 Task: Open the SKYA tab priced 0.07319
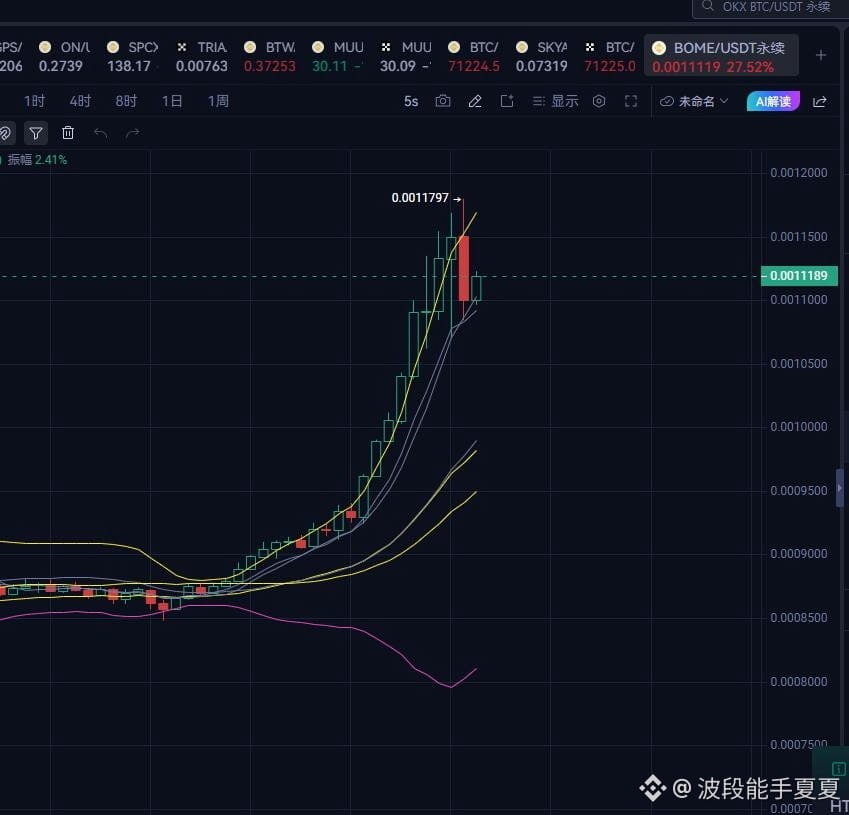[541, 56]
